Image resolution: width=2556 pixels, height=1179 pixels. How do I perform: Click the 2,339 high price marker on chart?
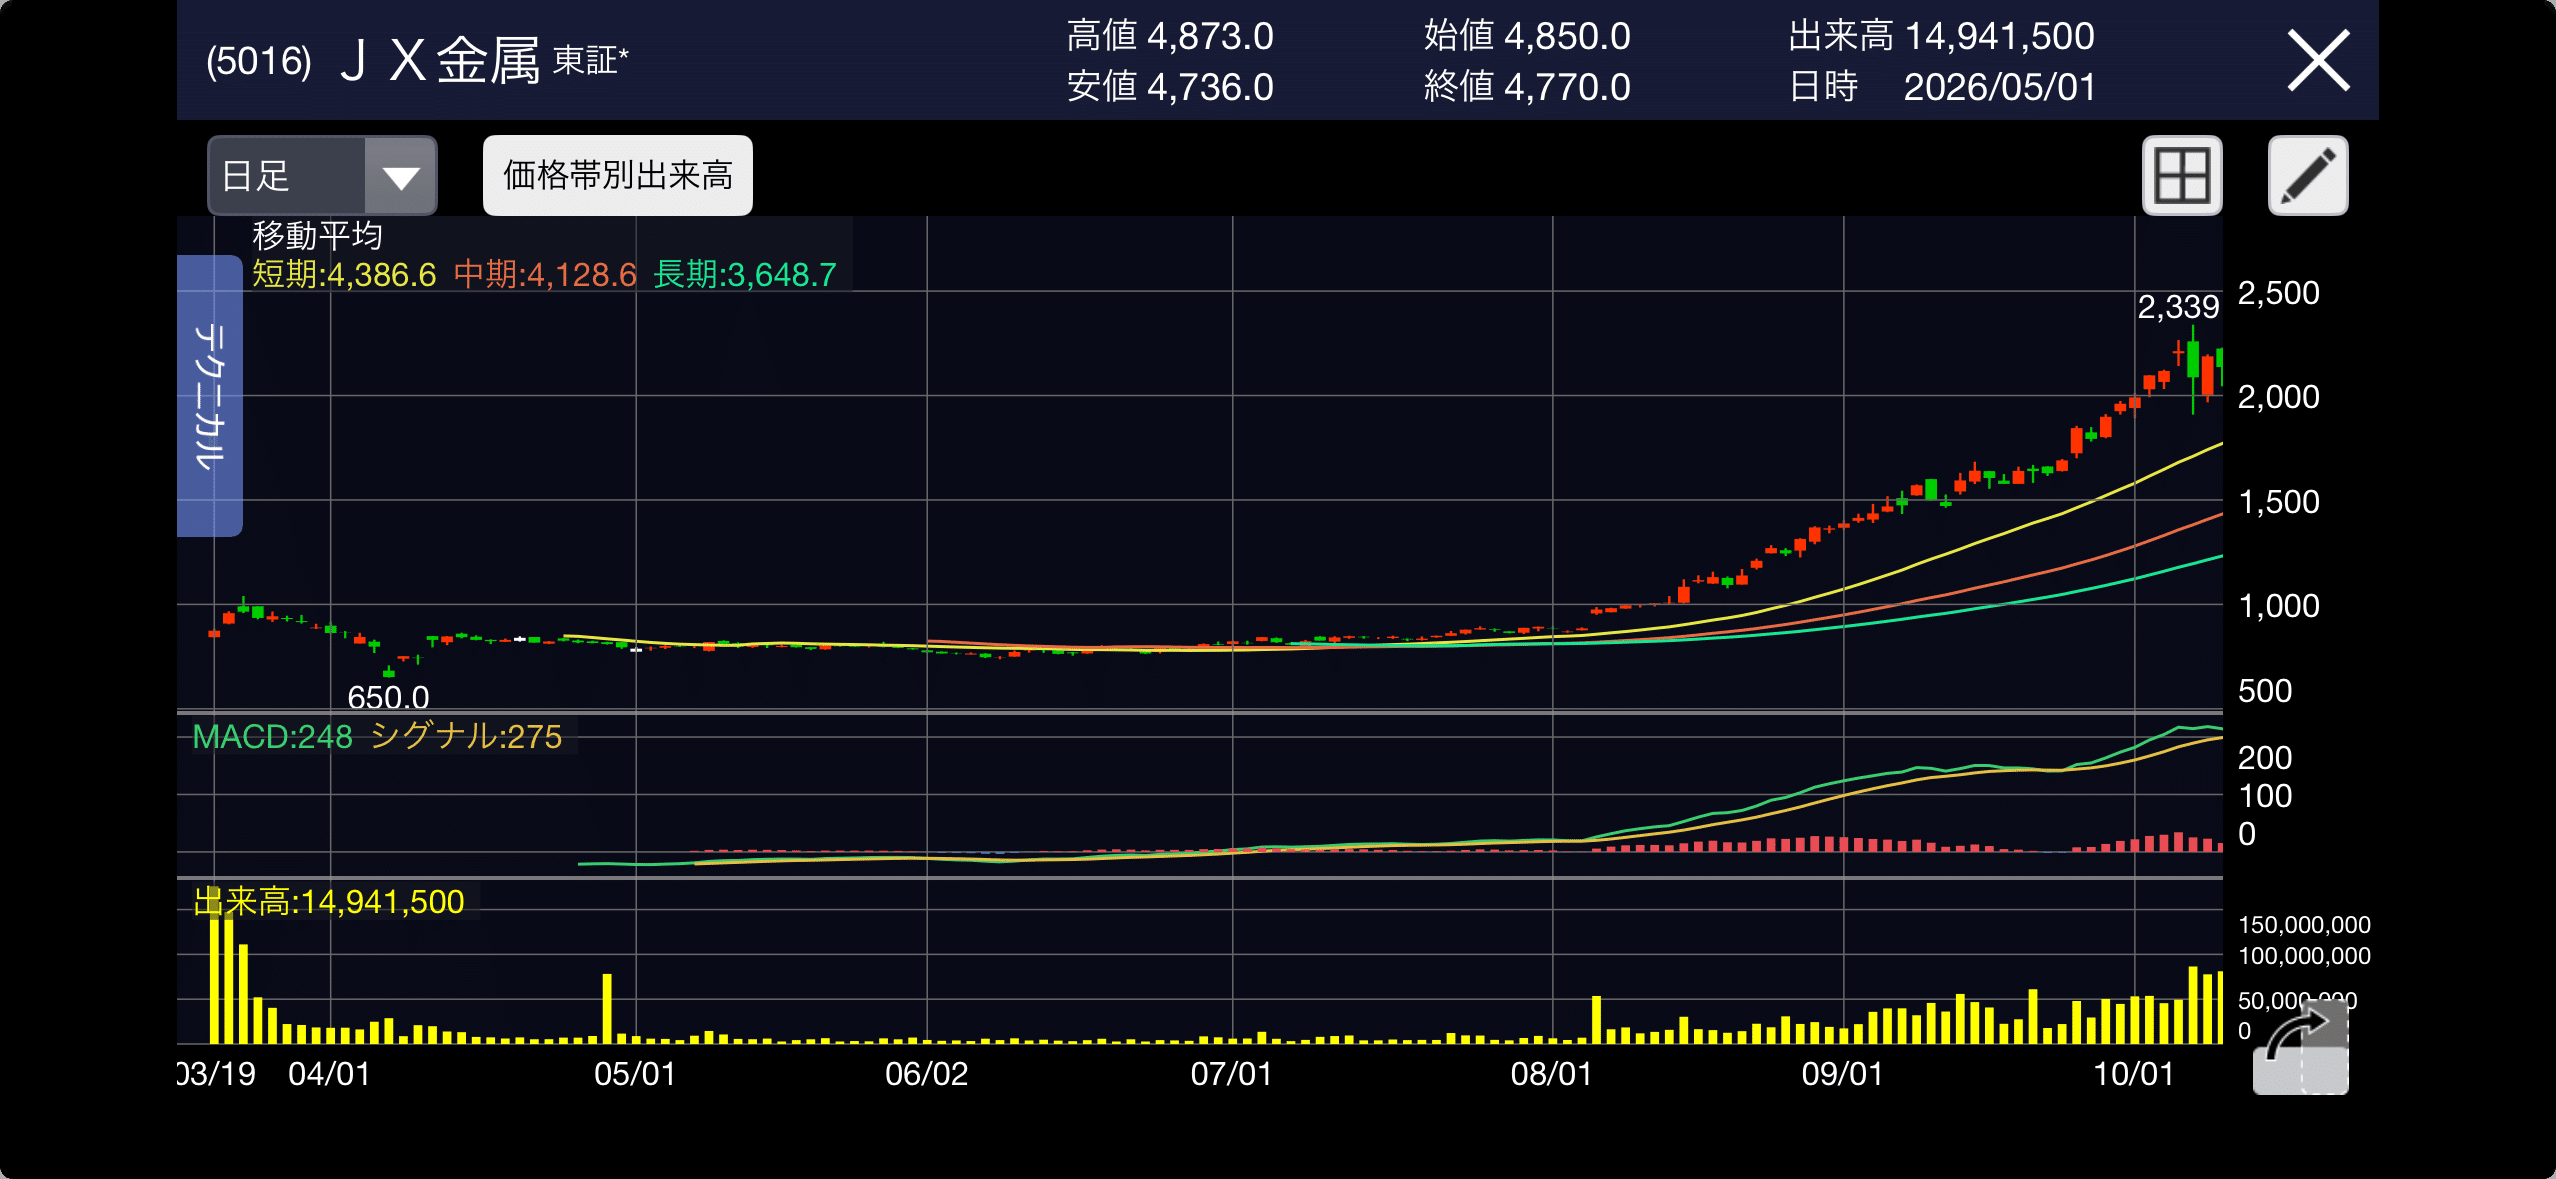point(2178,307)
